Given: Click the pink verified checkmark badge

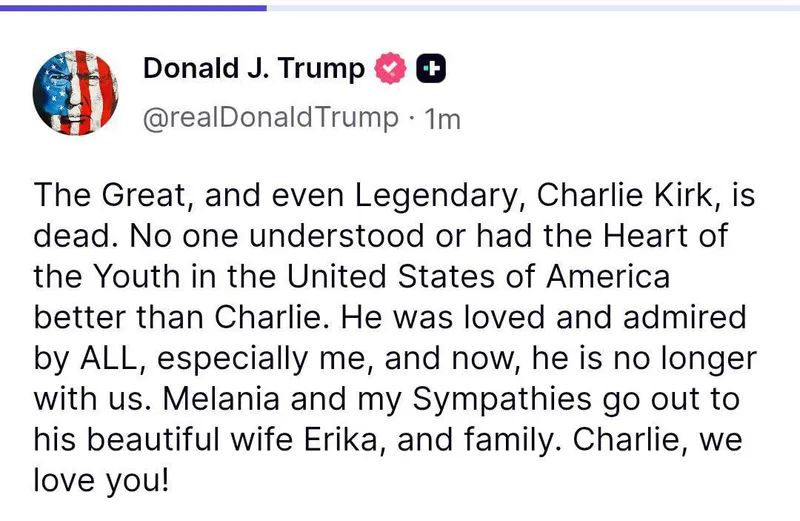Looking at the screenshot, I should pyautogui.click(x=390, y=68).
